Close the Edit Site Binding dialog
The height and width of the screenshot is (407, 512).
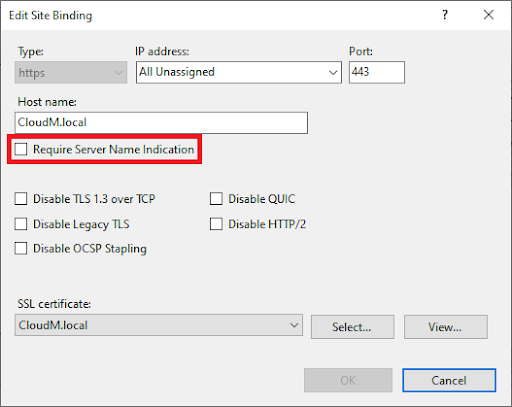point(489,15)
